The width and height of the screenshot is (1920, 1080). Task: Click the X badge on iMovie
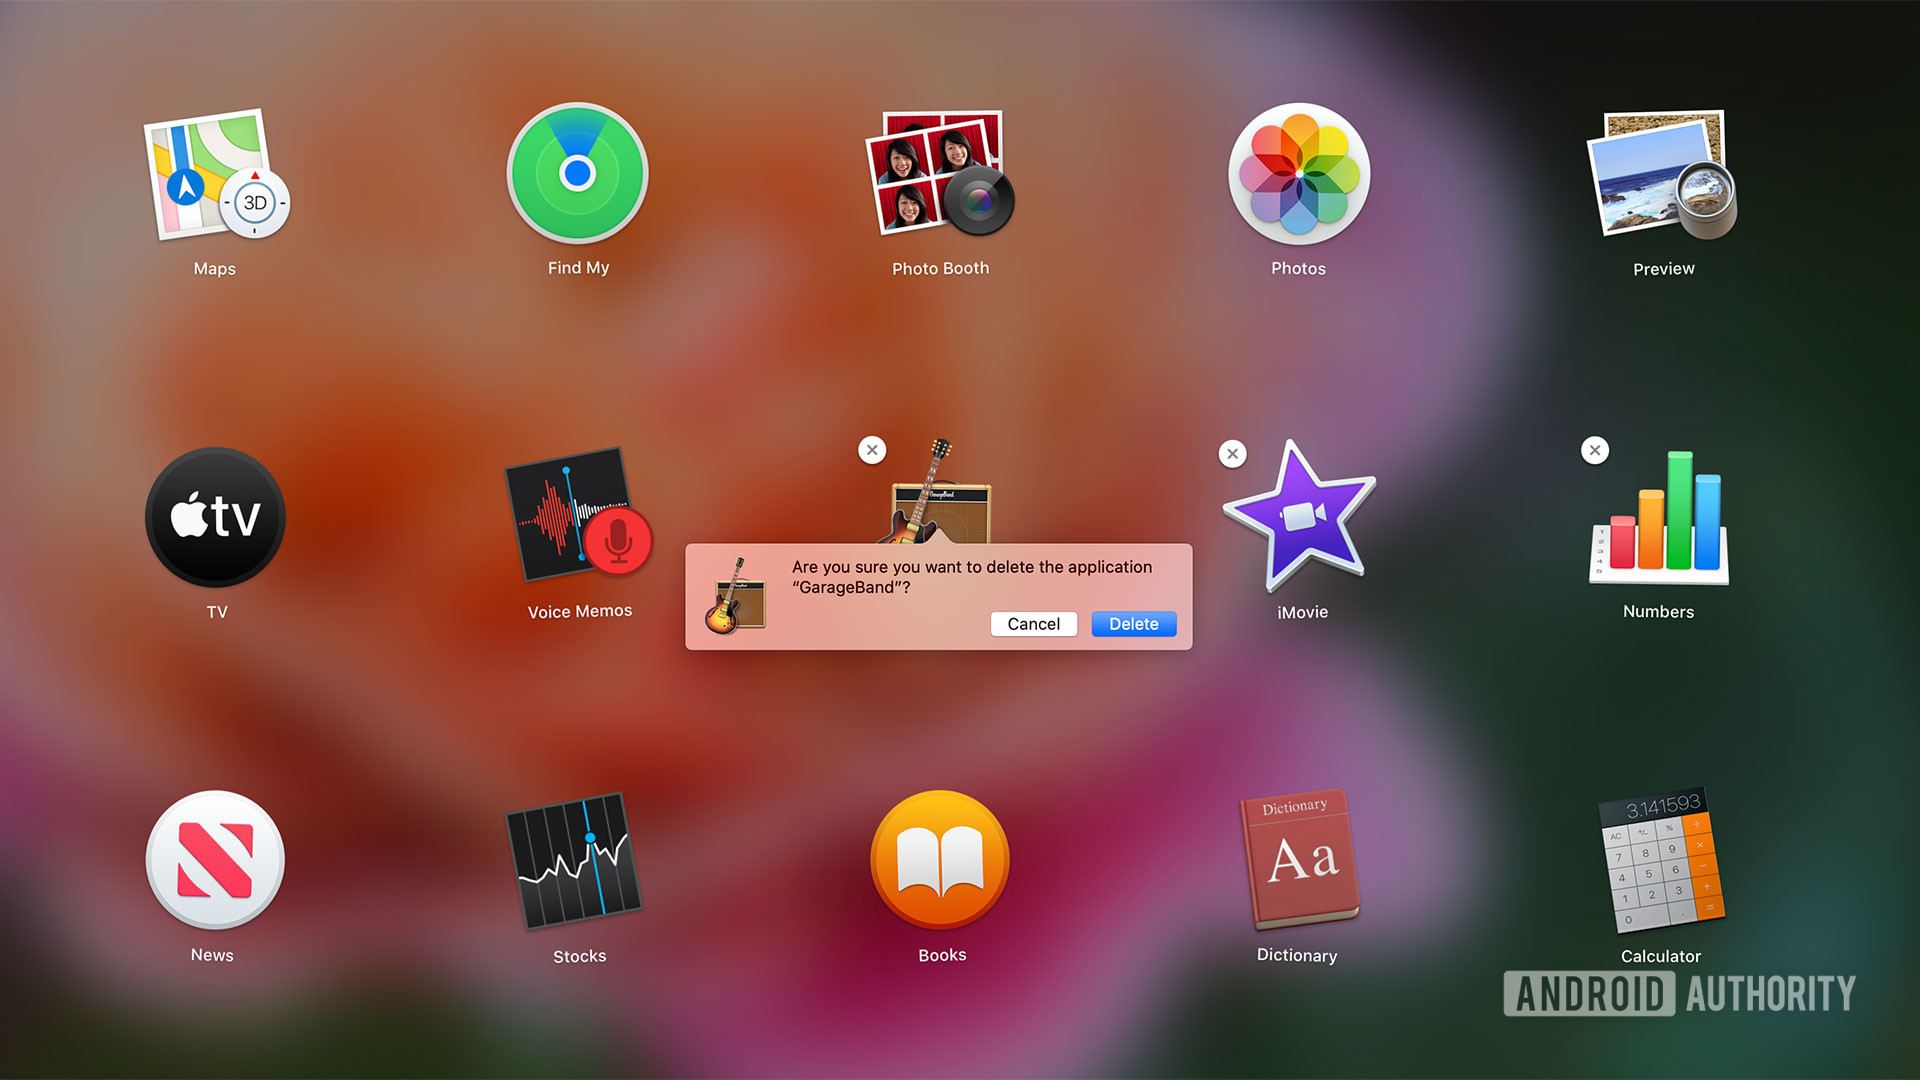pyautogui.click(x=1232, y=454)
